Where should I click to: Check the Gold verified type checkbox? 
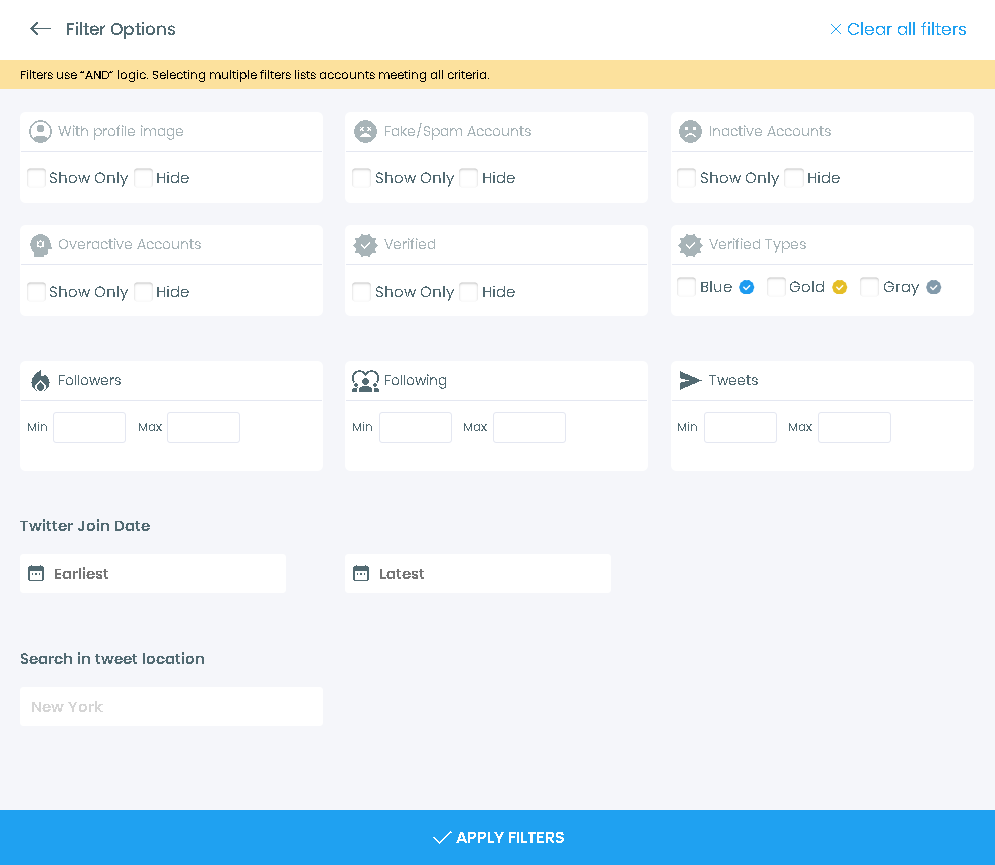(776, 287)
